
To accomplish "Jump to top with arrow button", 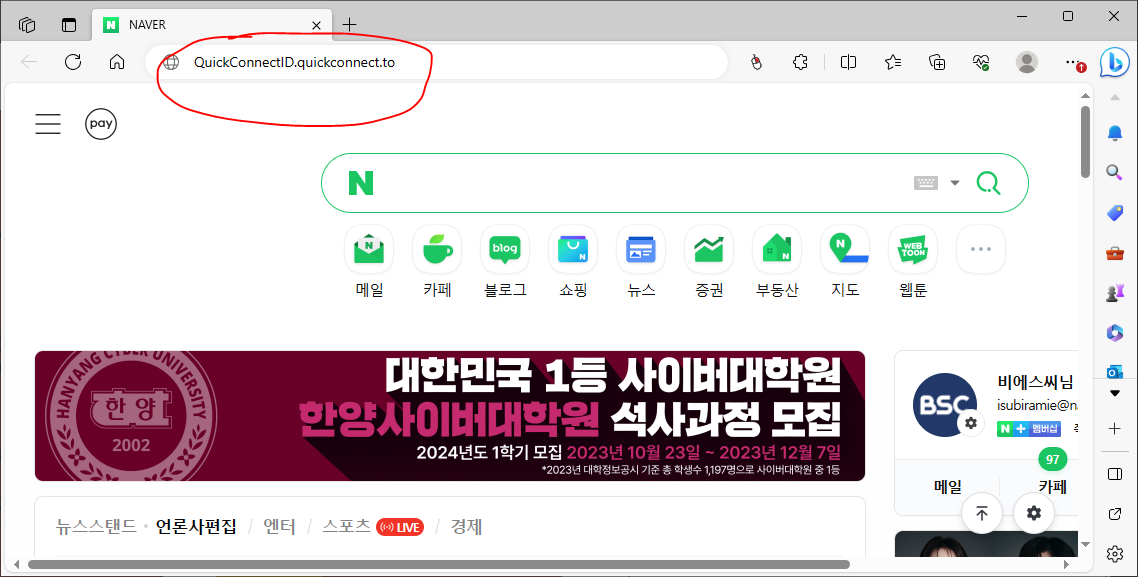I will click(982, 513).
